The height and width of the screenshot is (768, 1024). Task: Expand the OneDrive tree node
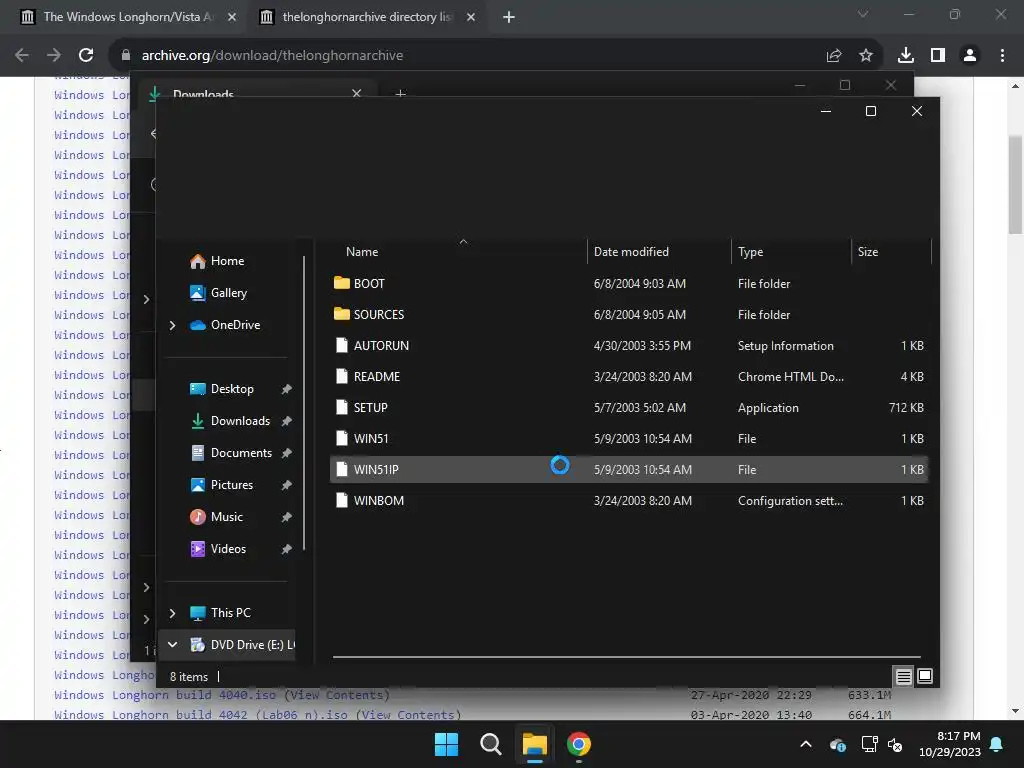click(x=172, y=325)
